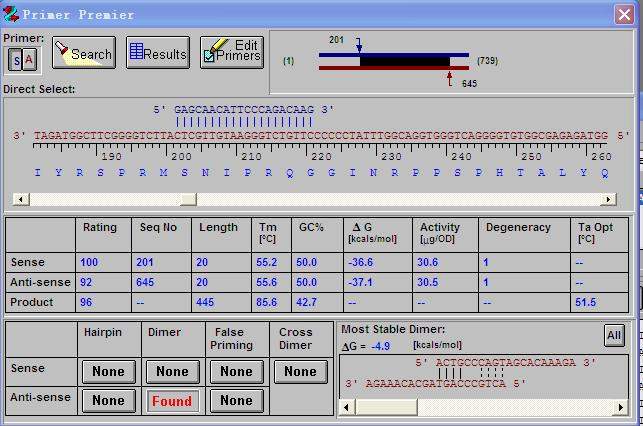The height and width of the screenshot is (426, 643).
Task: Click the Product length value 445
Action: click(x=205, y=302)
